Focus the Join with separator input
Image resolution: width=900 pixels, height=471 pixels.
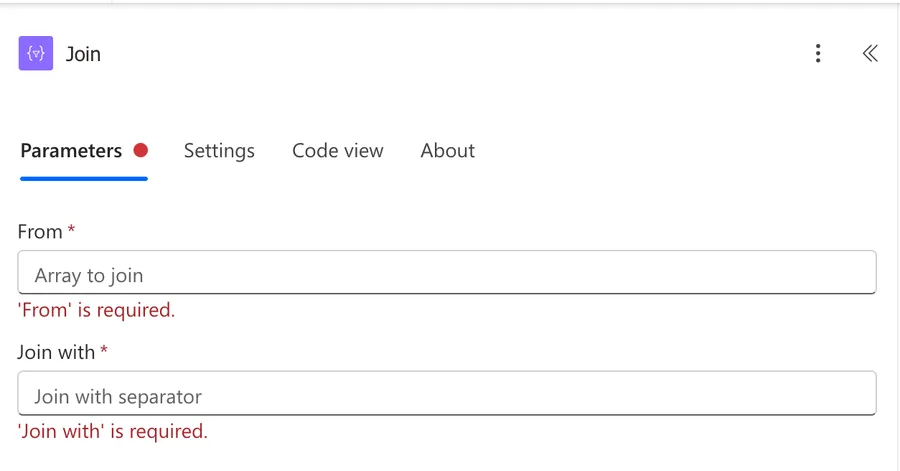[x=447, y=393]
